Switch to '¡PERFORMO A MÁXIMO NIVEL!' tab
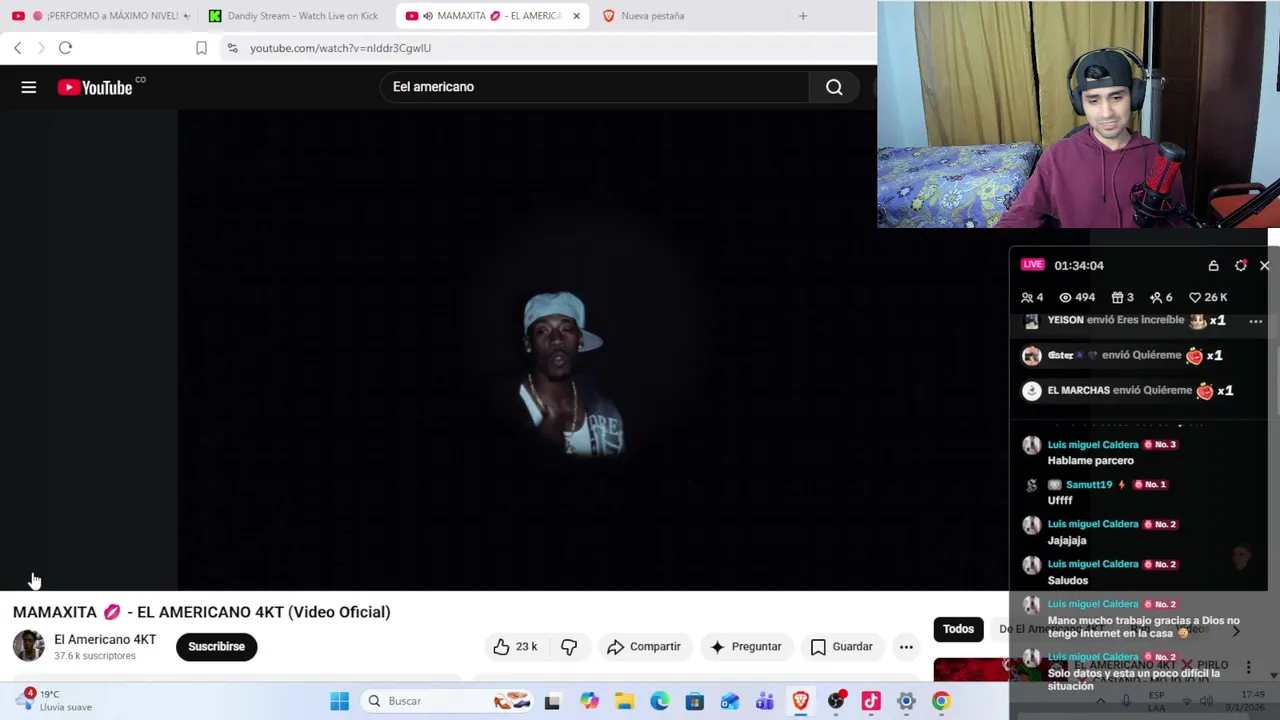1280x720 pixels. click(x=100, y=16)
